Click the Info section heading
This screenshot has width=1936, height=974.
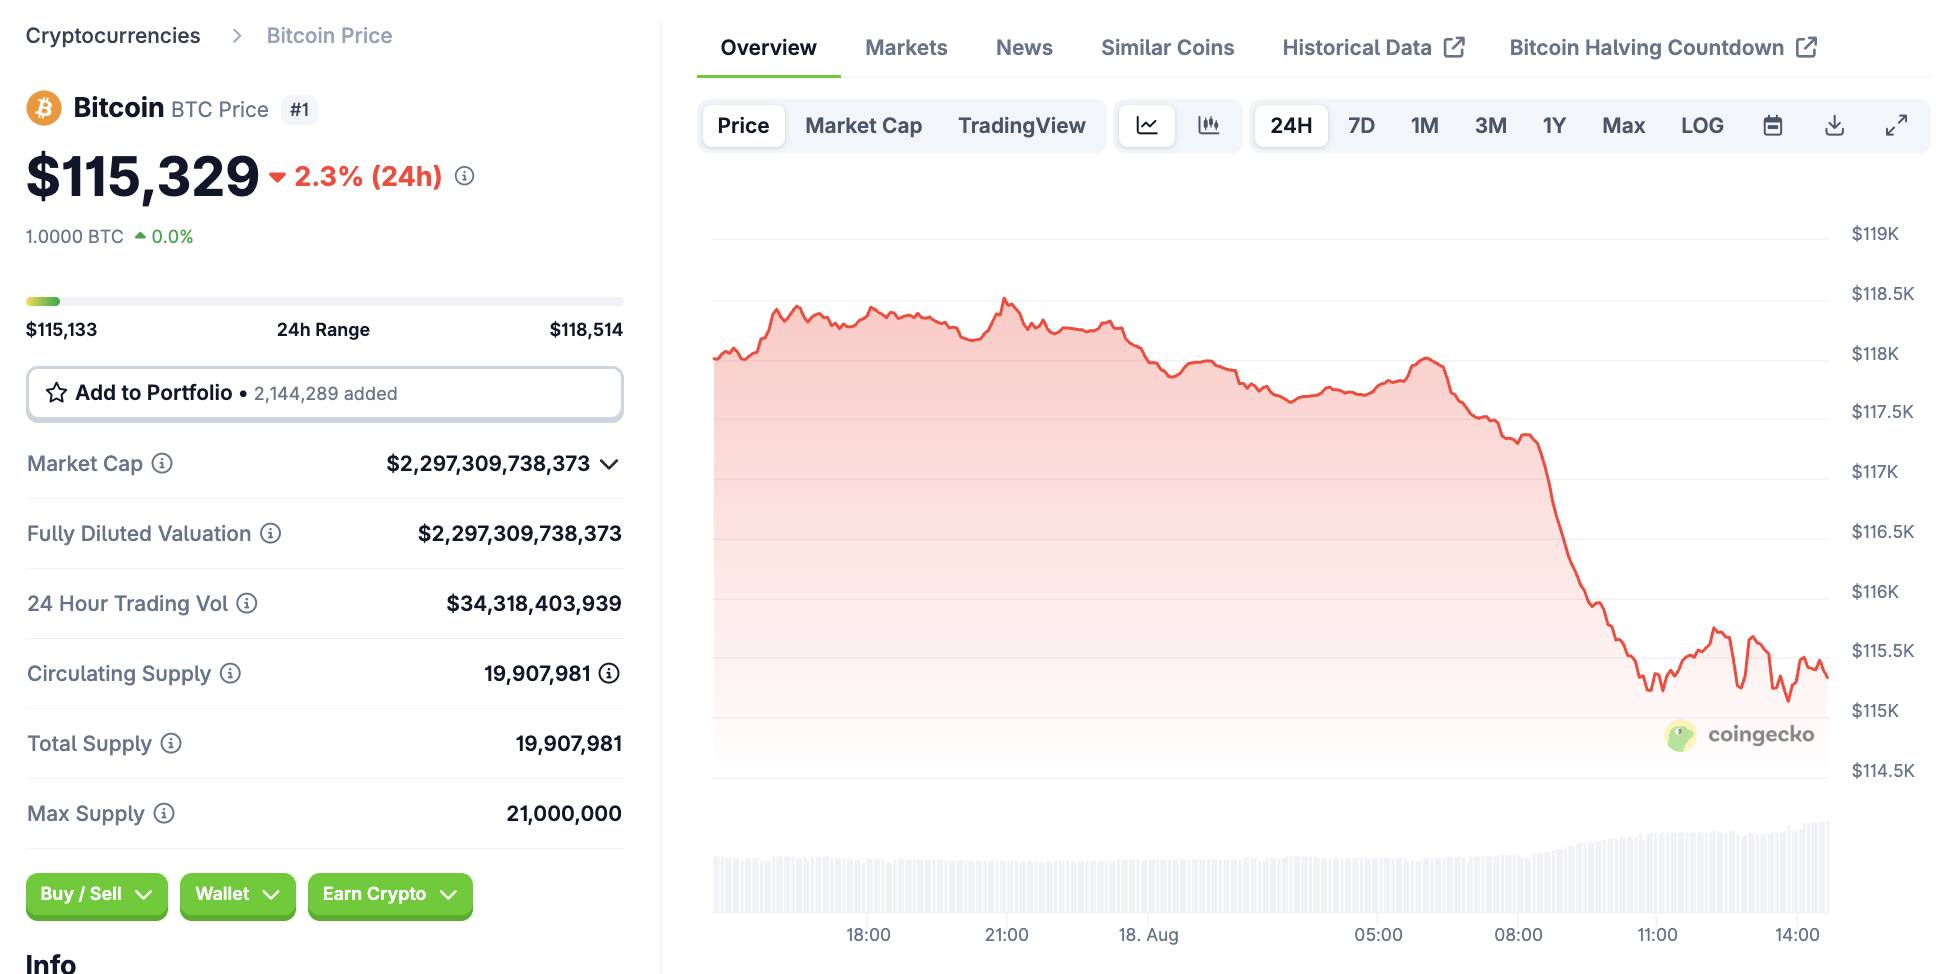(51, 962)
